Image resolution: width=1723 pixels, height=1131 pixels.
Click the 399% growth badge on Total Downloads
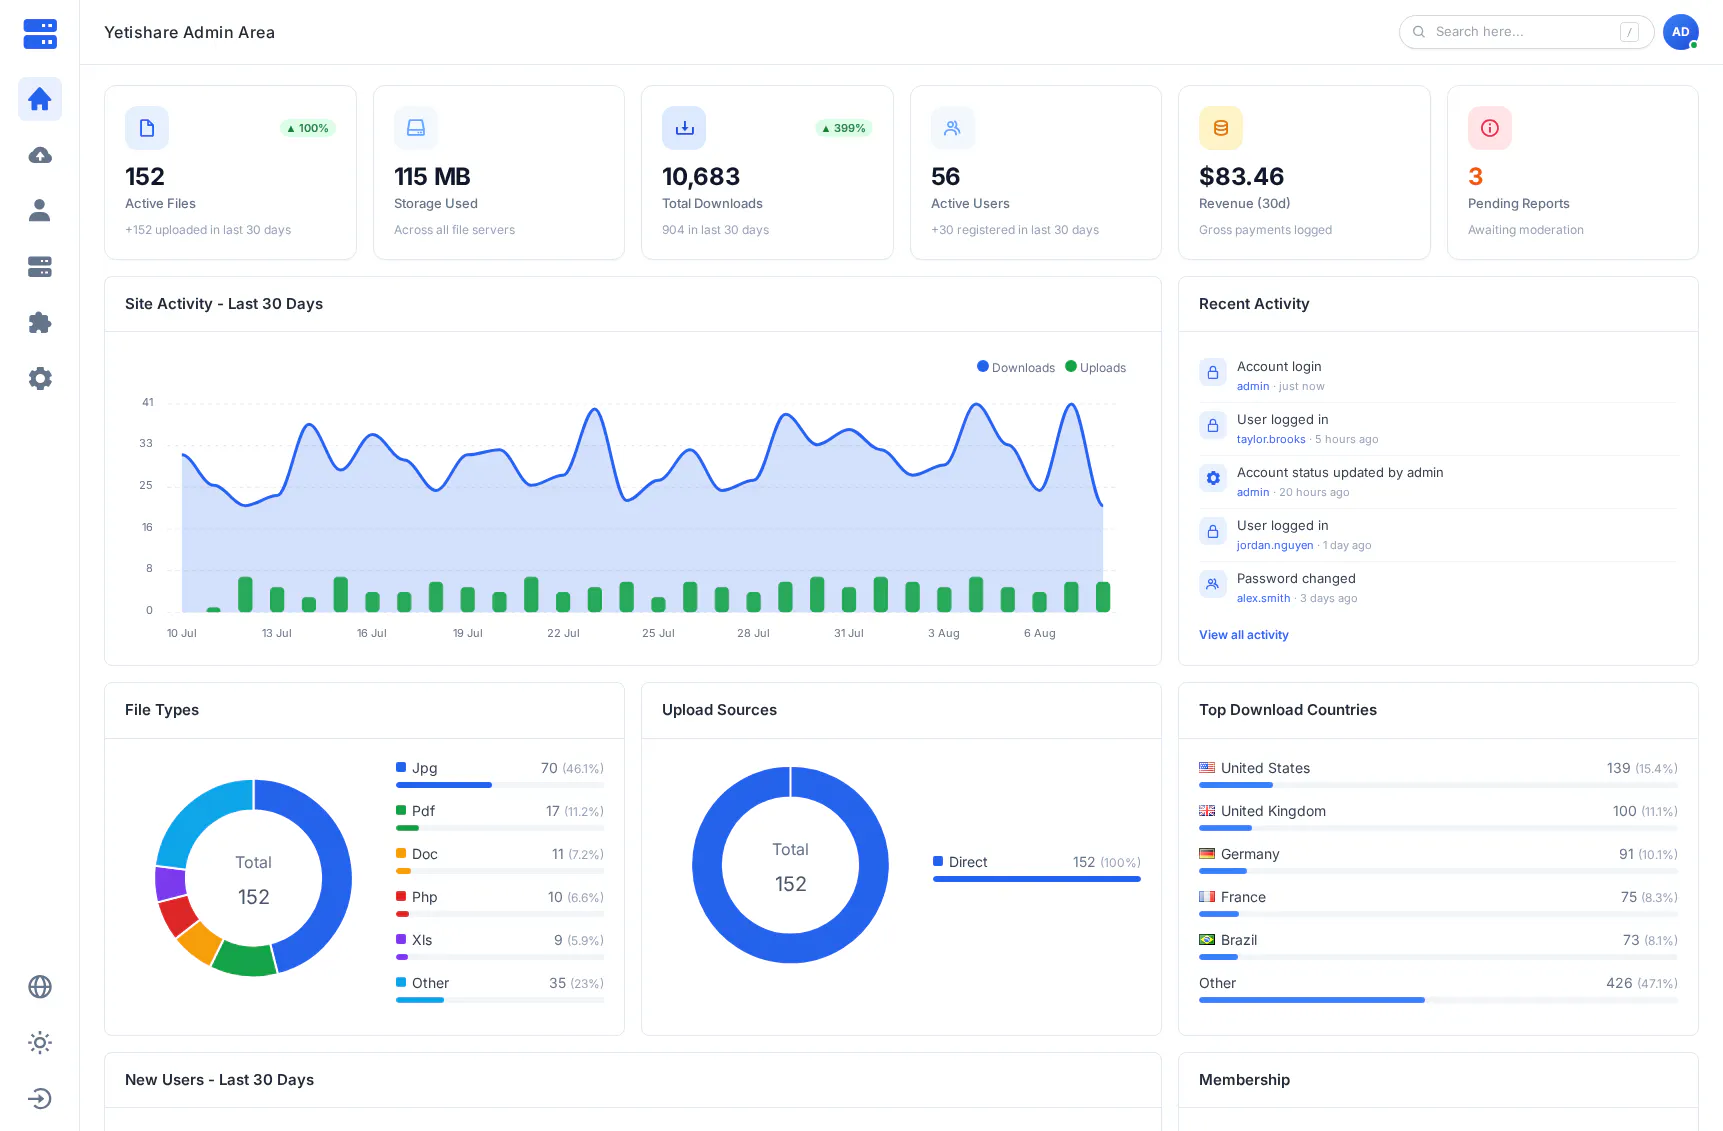click(x=844, y=128)
